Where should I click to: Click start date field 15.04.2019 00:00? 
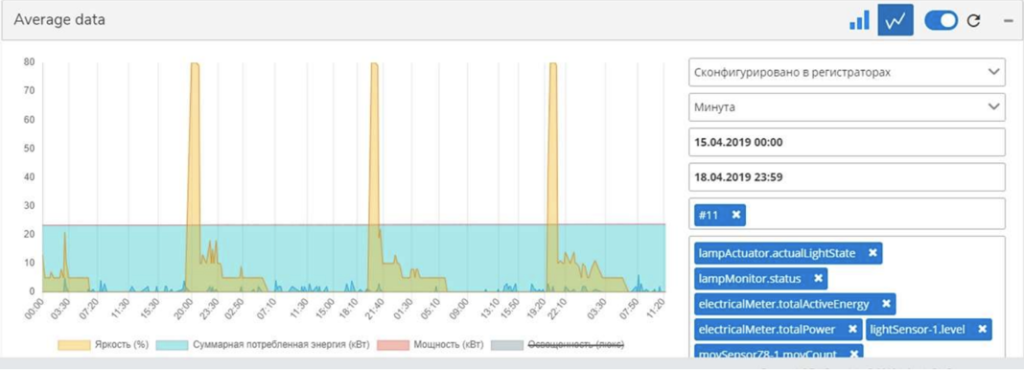click(x=846, y=142)
